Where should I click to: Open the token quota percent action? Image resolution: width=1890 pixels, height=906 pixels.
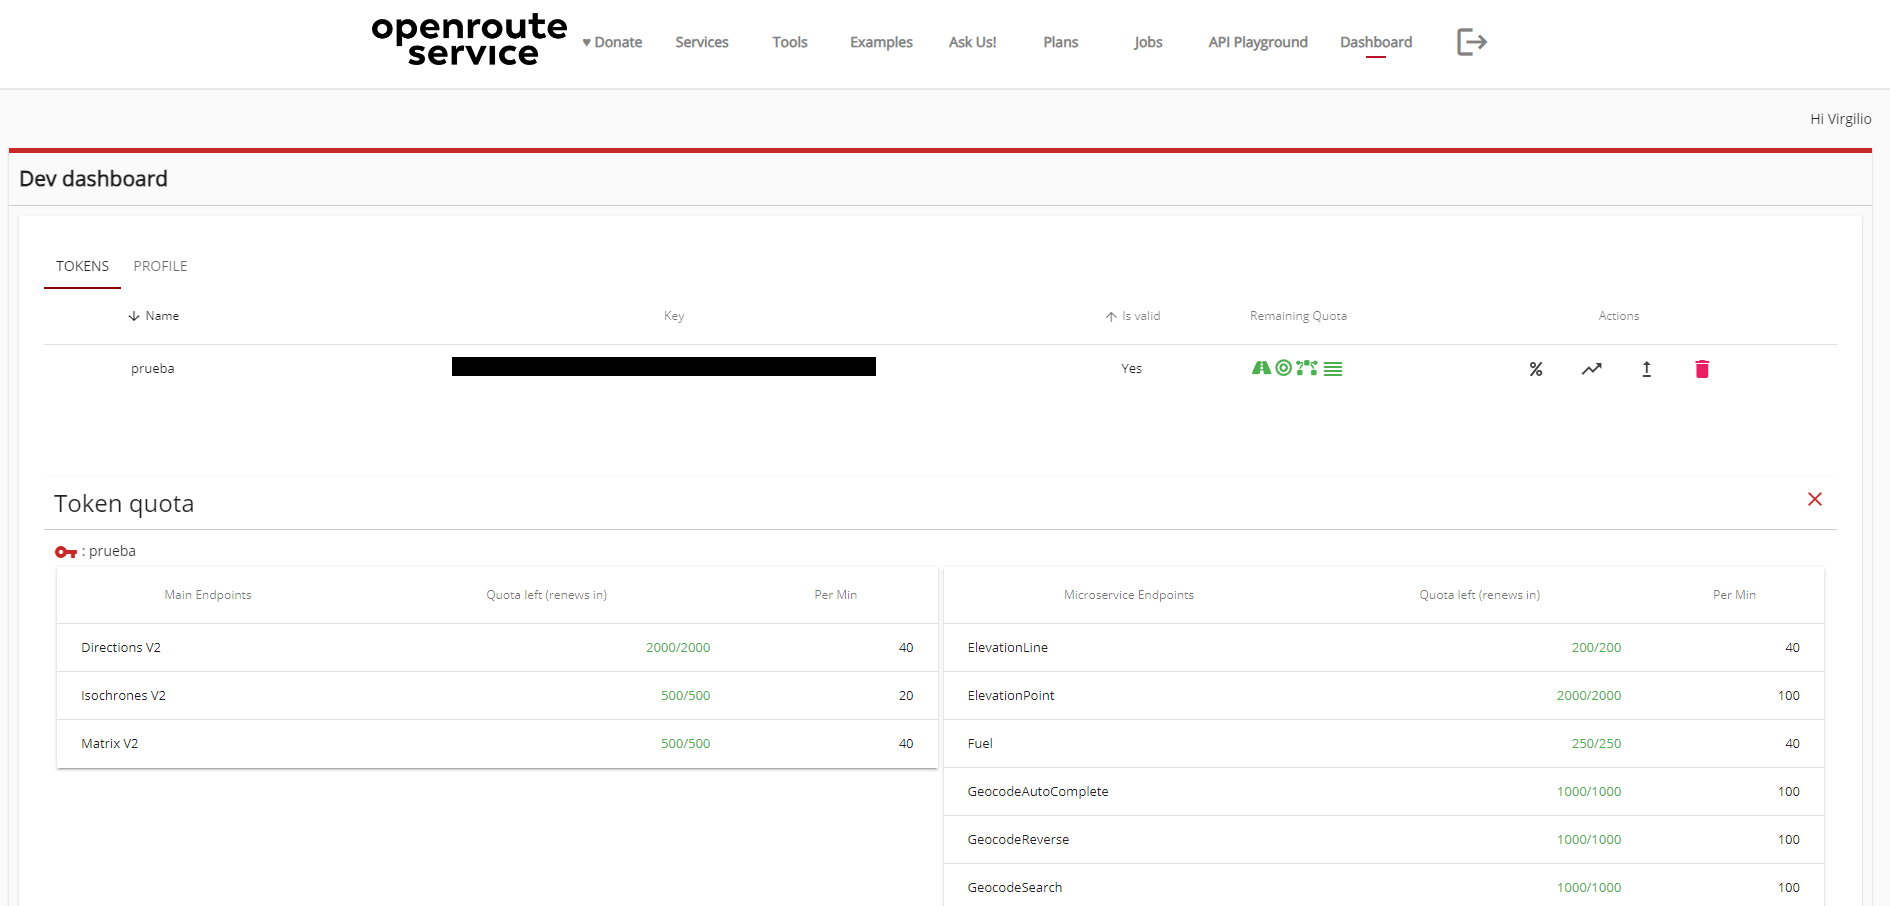click(1536, 369)
